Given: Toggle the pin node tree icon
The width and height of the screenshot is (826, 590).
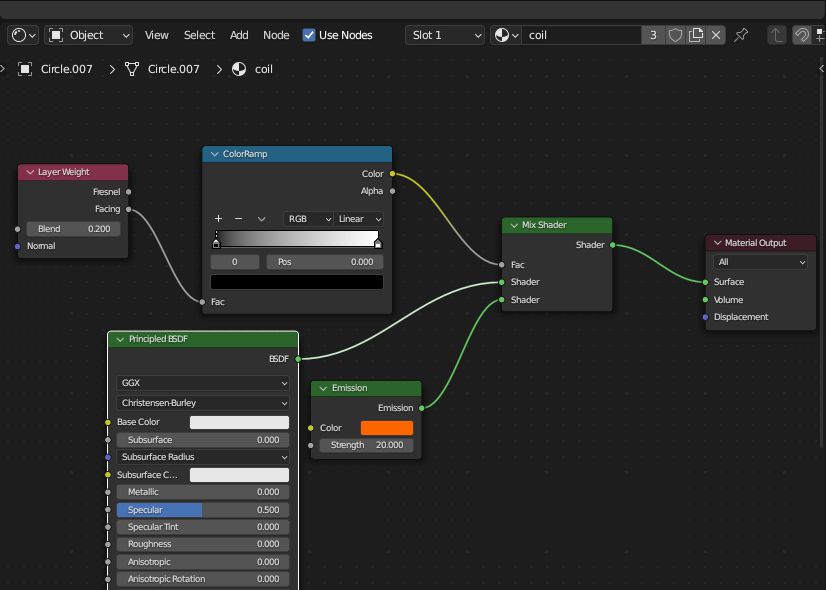Looking at the screenshot, I should 741,35.
